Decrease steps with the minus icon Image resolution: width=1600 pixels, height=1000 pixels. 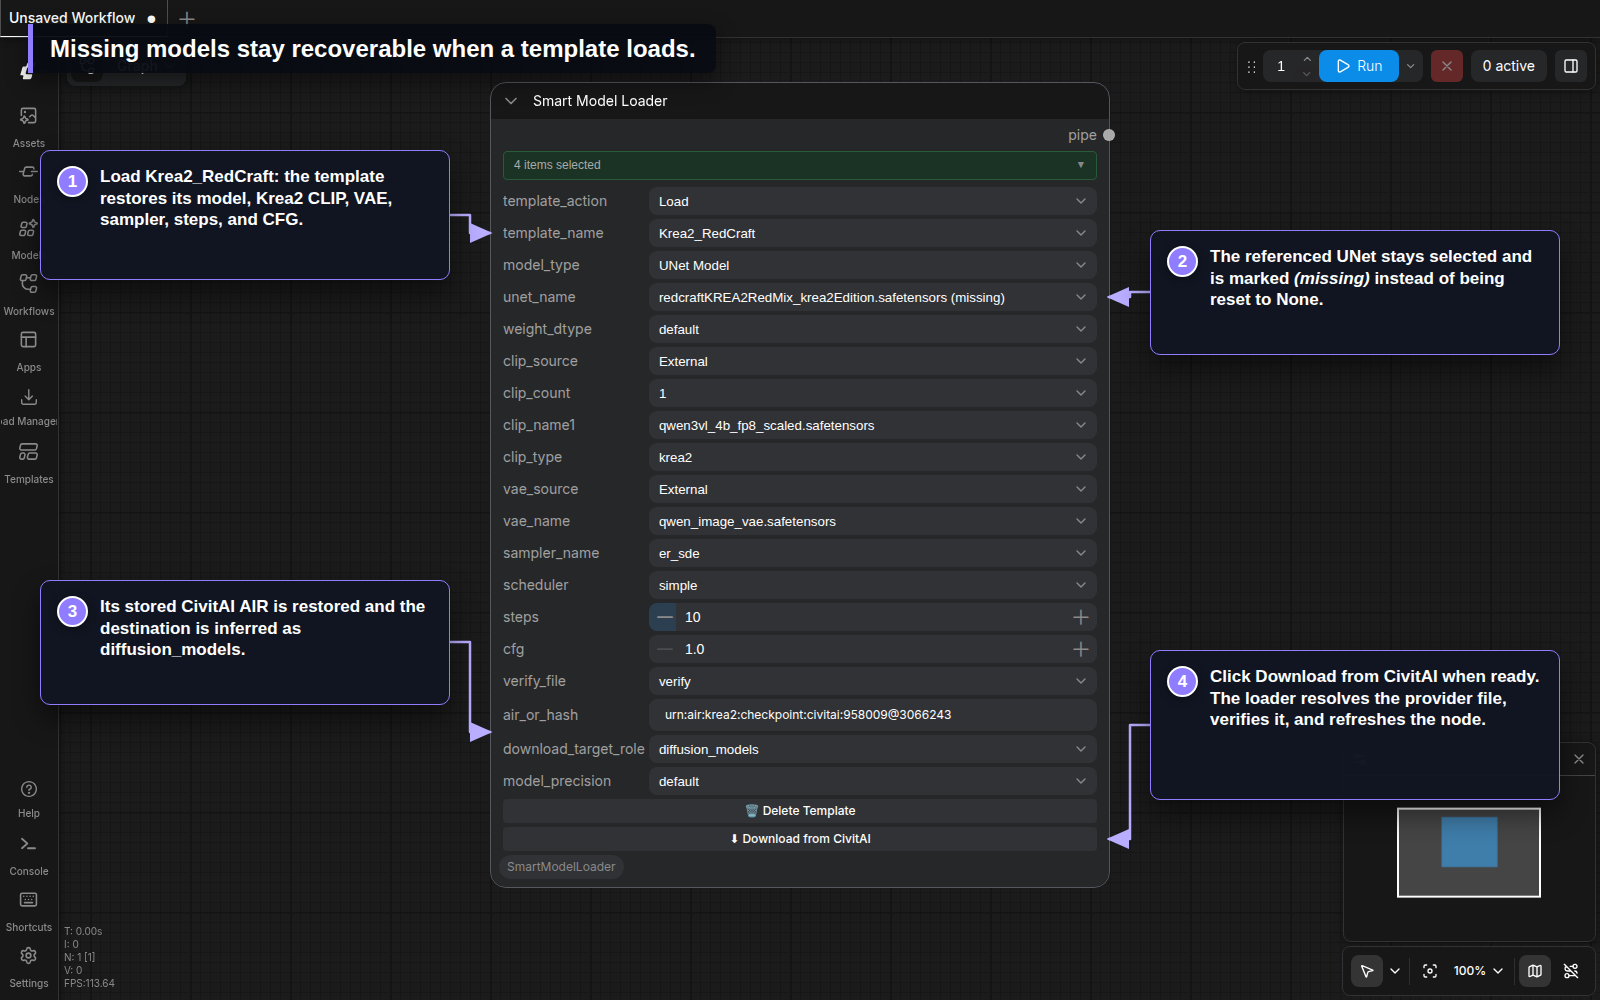point(664,617)
